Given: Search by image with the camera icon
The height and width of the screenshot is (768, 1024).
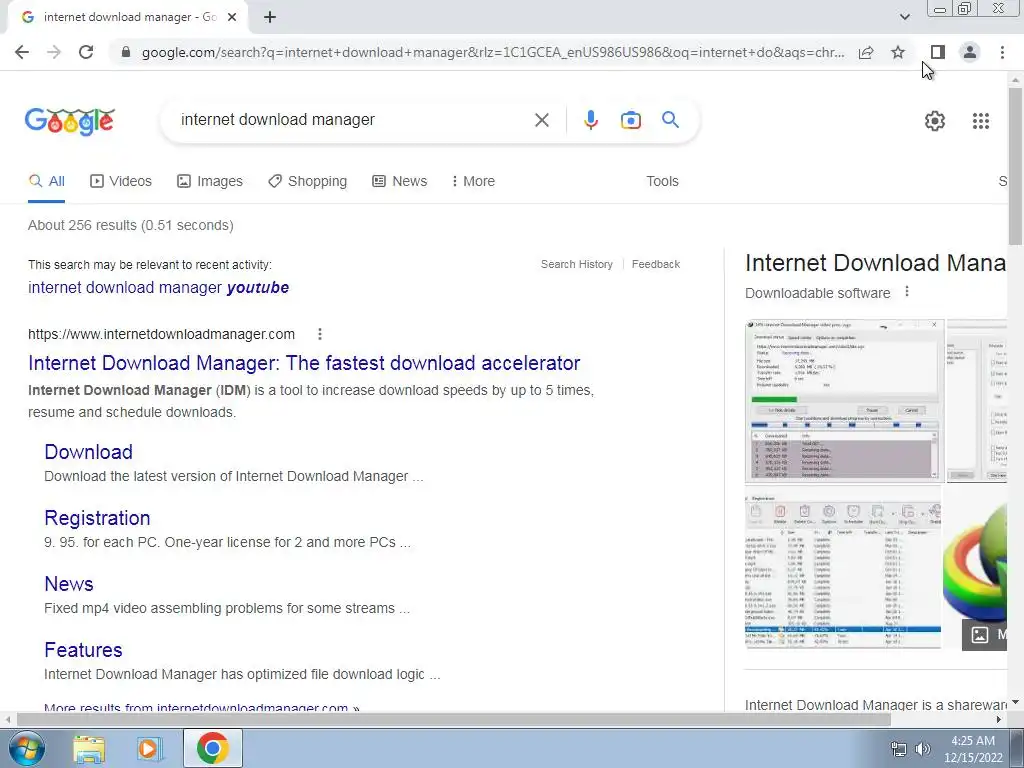Looking at the screenshot, I should tap(630, 120).
